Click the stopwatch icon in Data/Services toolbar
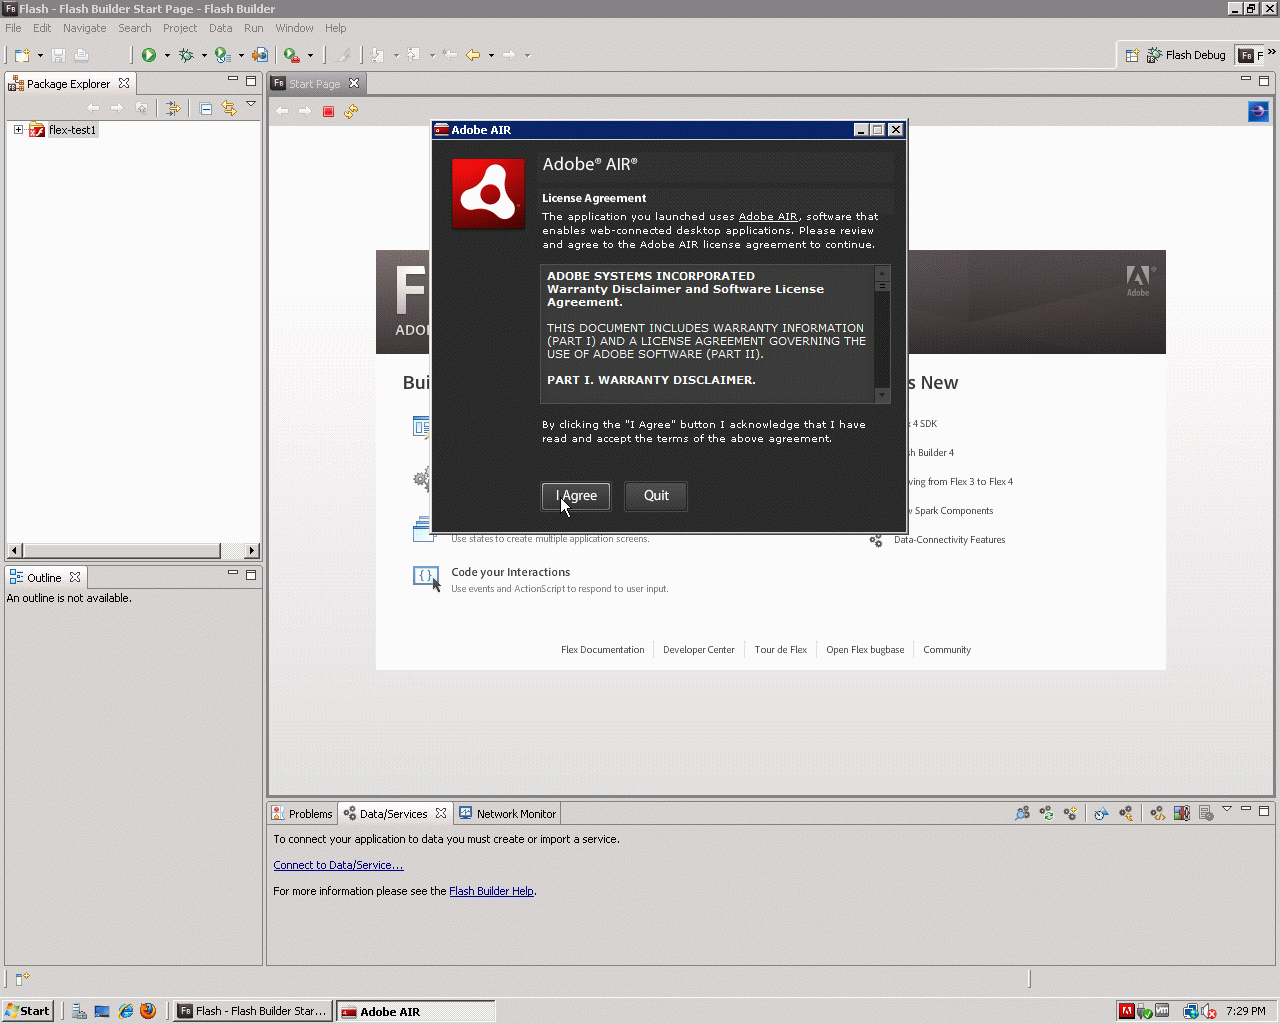Viewport: 1280px width, 1024px height. [x=1101, y=813]
